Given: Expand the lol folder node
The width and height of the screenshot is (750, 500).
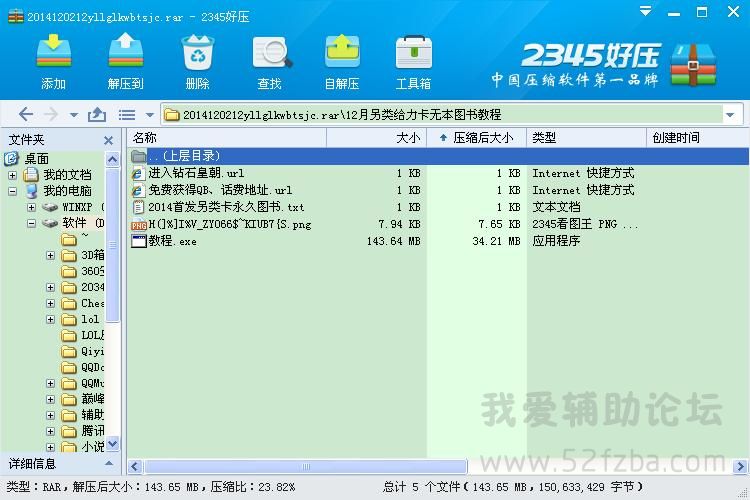Looking at the screenshot, I should tap(51, 319).
